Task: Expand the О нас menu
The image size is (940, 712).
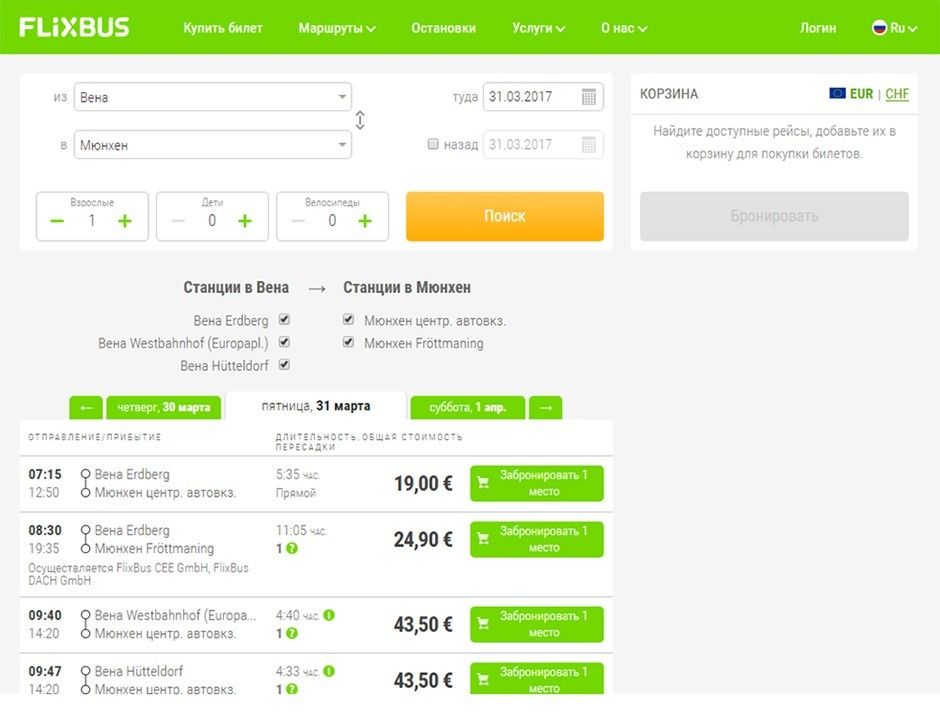Action: pyautogui.click(x=623, y=28)
